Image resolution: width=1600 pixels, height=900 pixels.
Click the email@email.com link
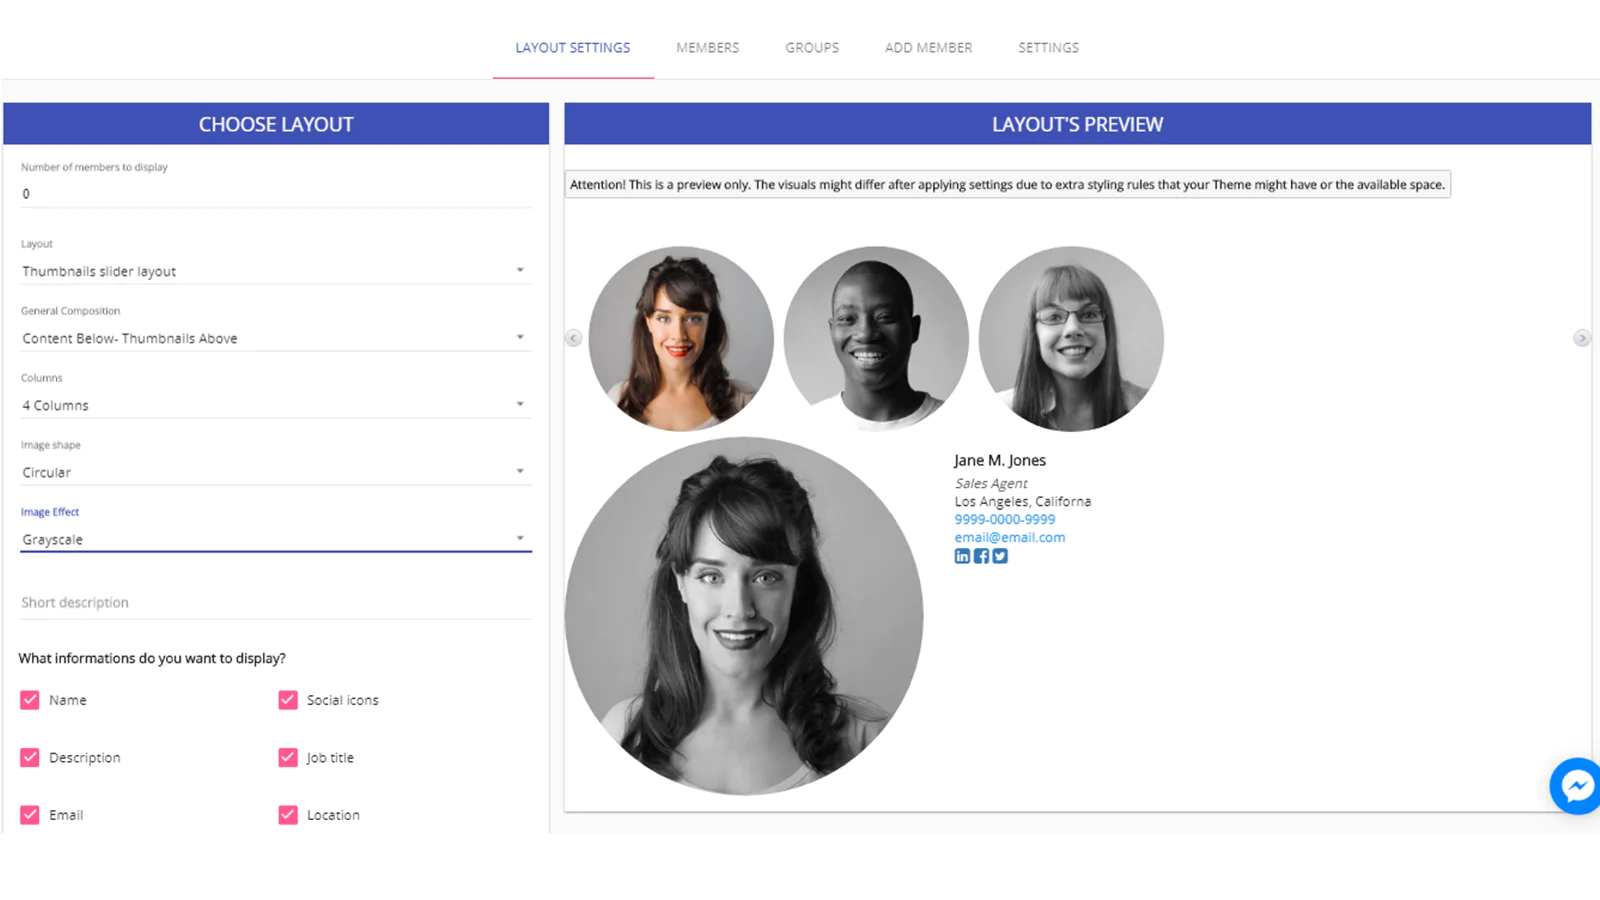click(1010, 537)
